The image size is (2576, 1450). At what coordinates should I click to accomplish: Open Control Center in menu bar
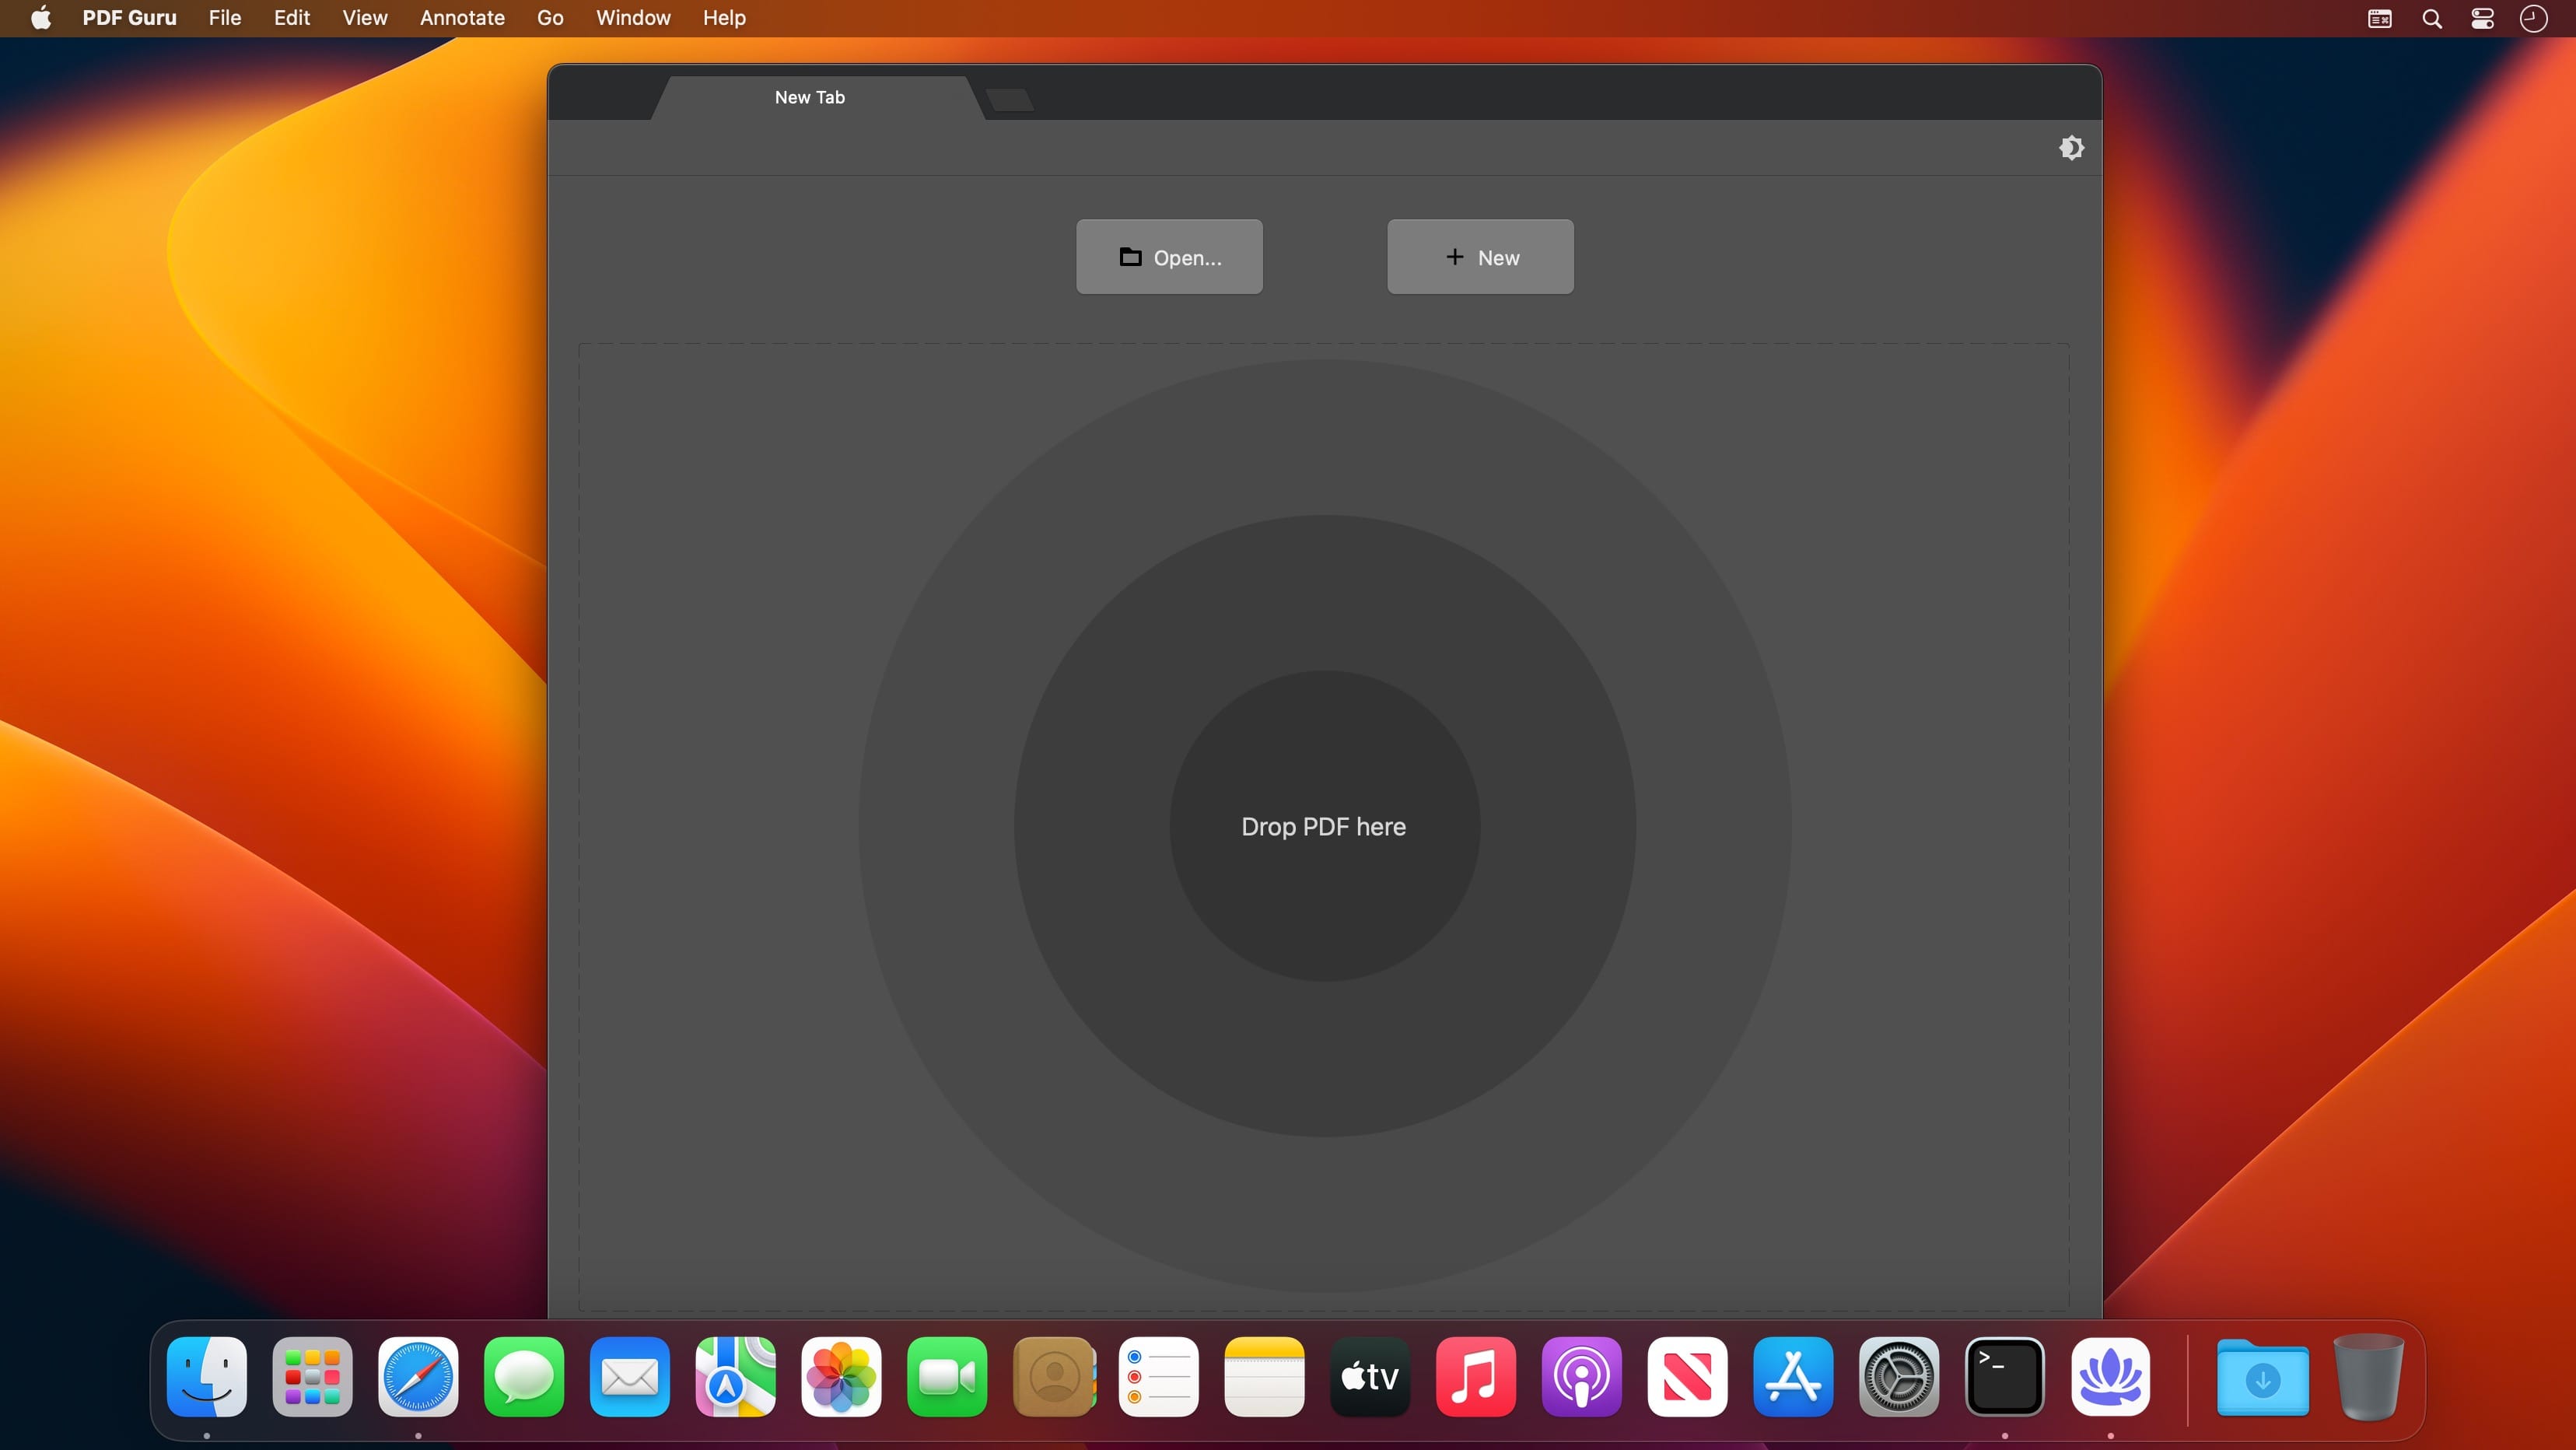(2482, 19)
